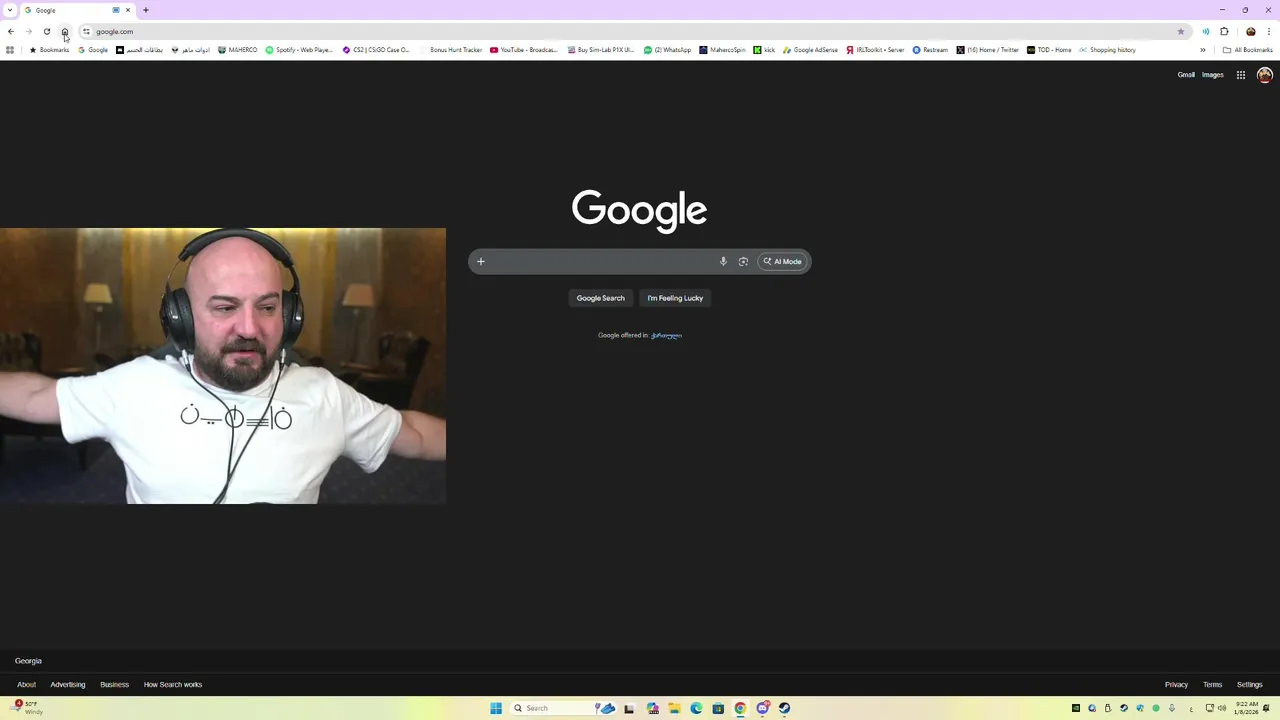The height and width of the screenshot is (720, 1280).
Task: Open the Windows Start menu
Action: click(x=496, y=708)
